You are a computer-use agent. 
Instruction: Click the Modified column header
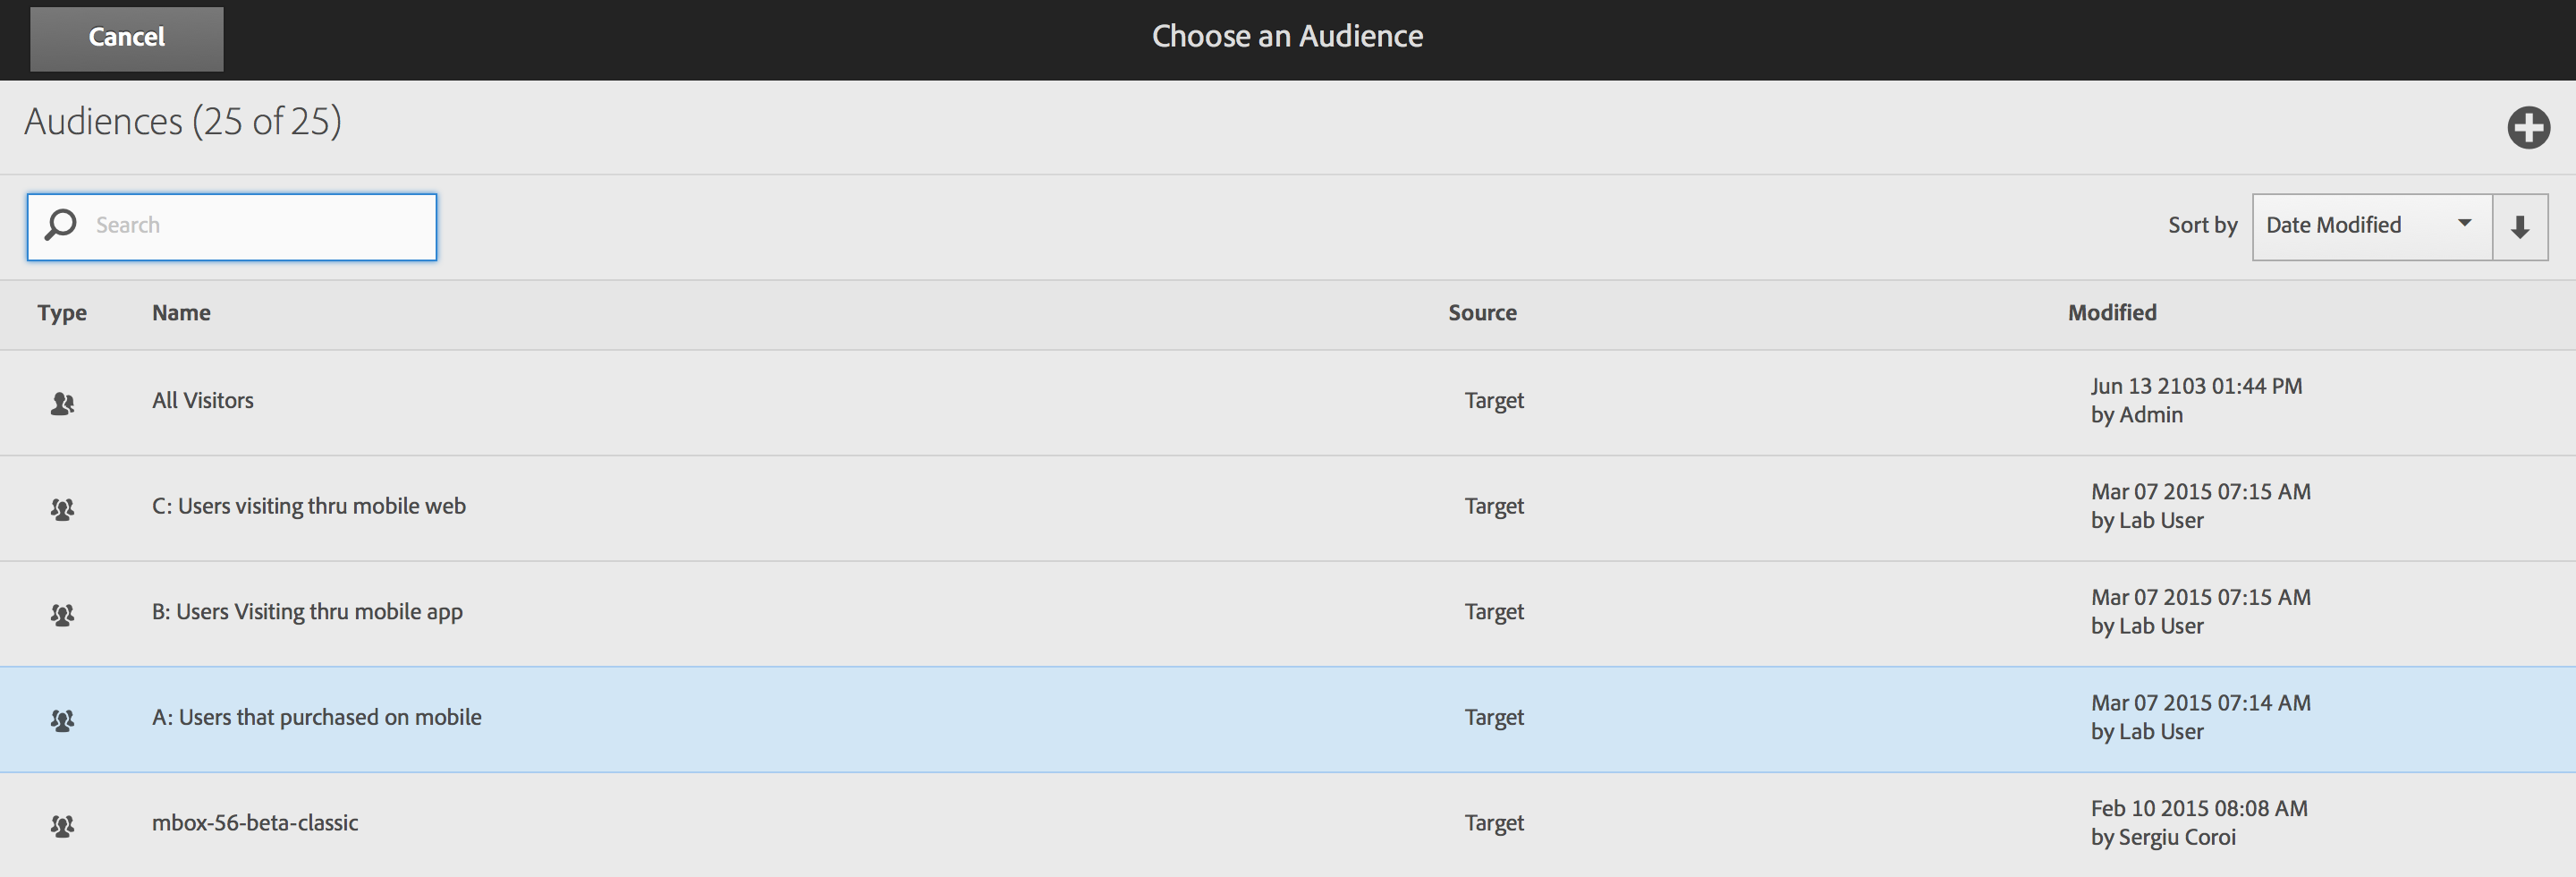coord(2111,313)
